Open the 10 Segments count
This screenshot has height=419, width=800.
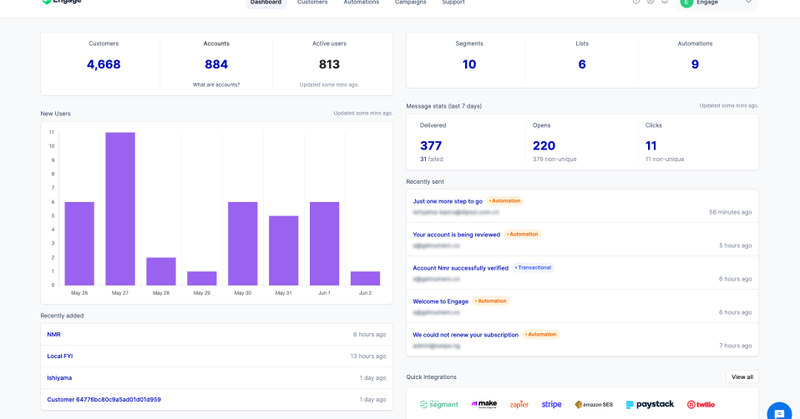coord(469,64)
